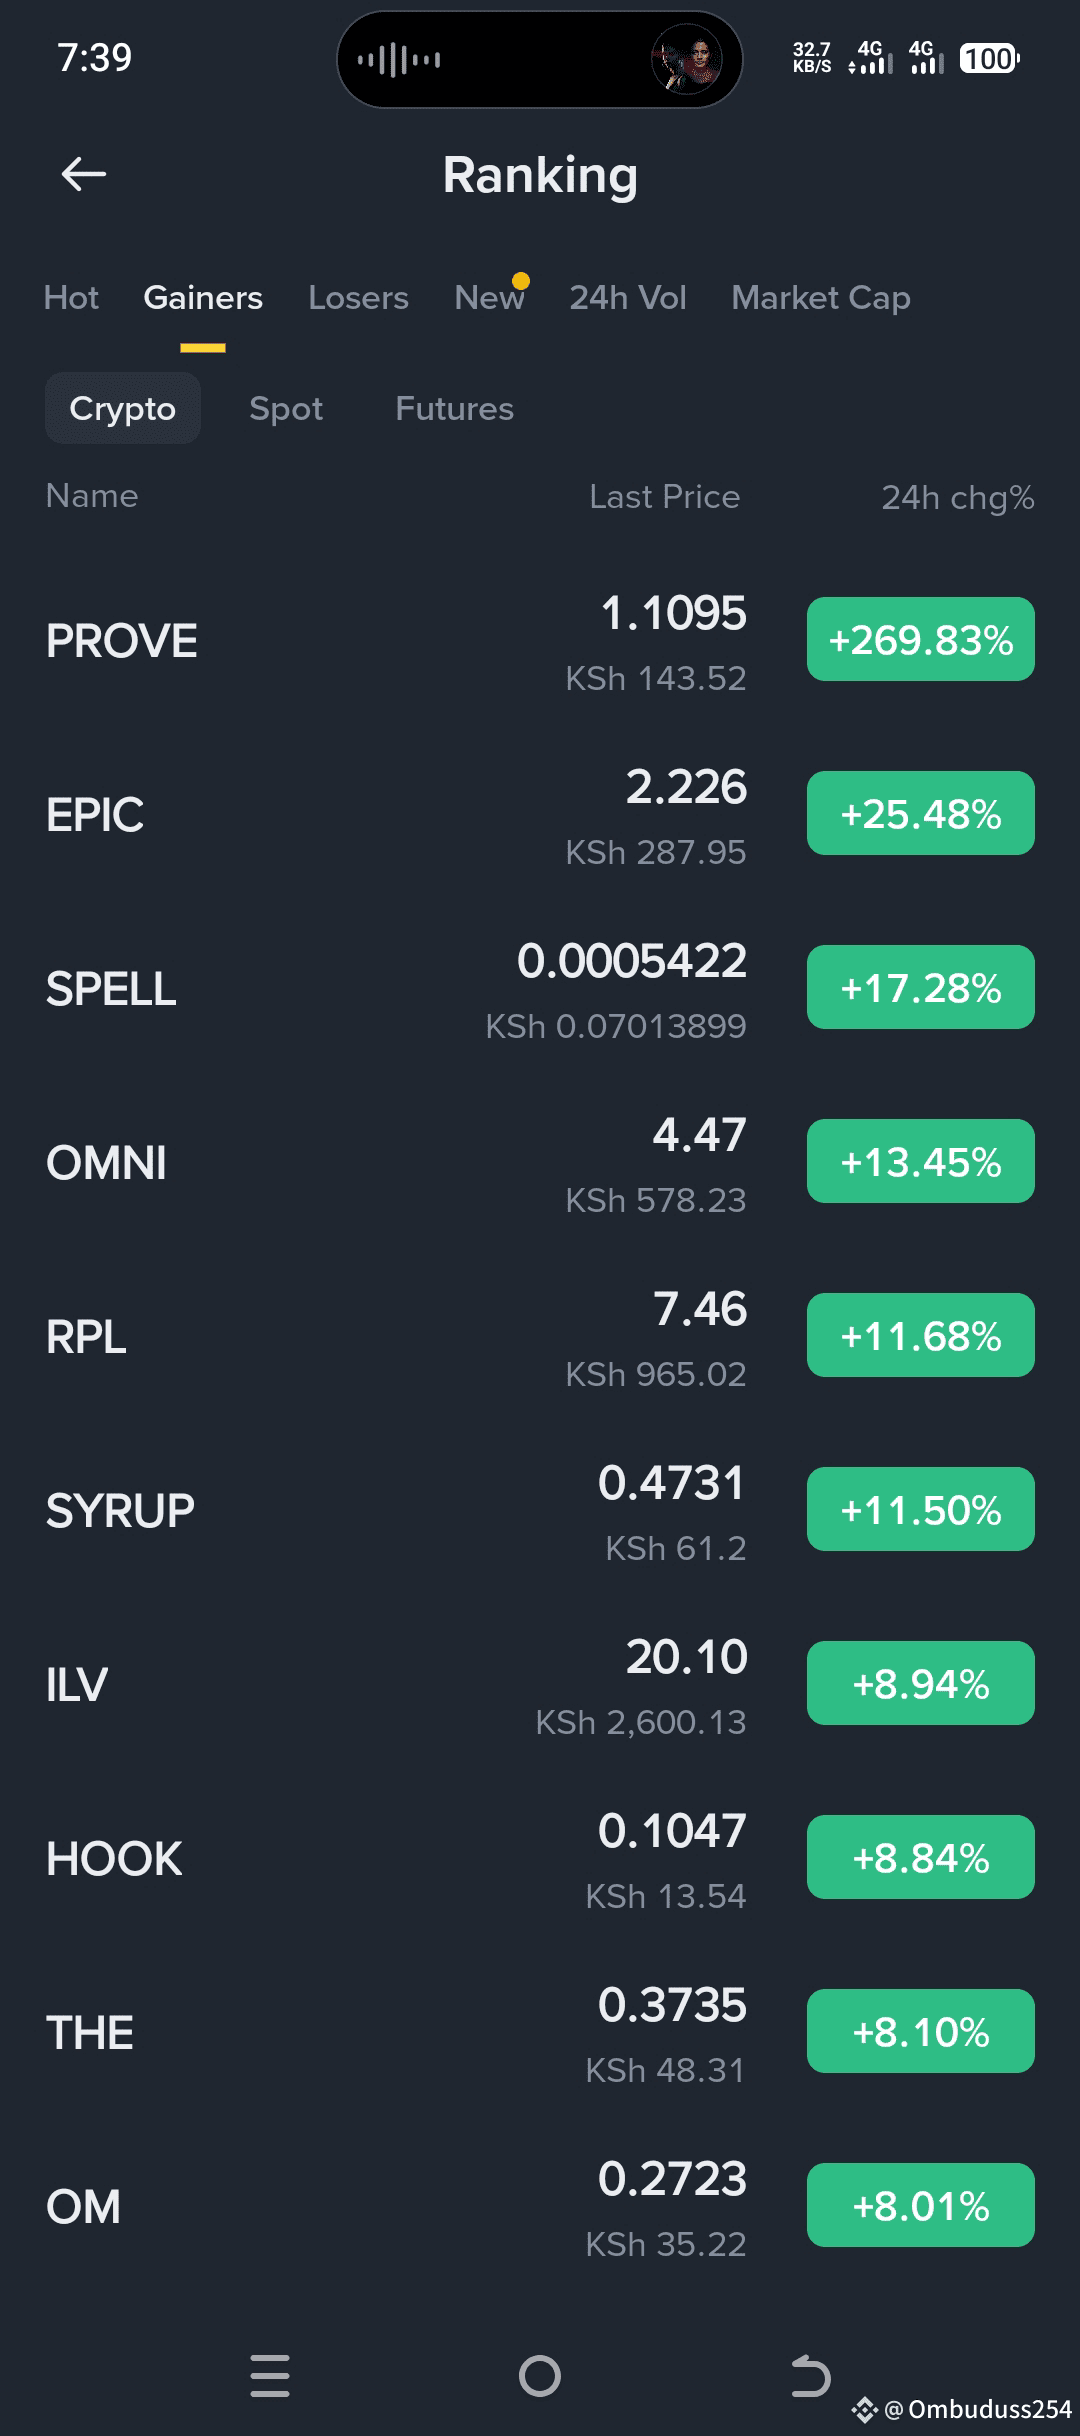Select the Futures filter
Image resolution: width=1080 pixels, height=2436 pixels.
454,408
